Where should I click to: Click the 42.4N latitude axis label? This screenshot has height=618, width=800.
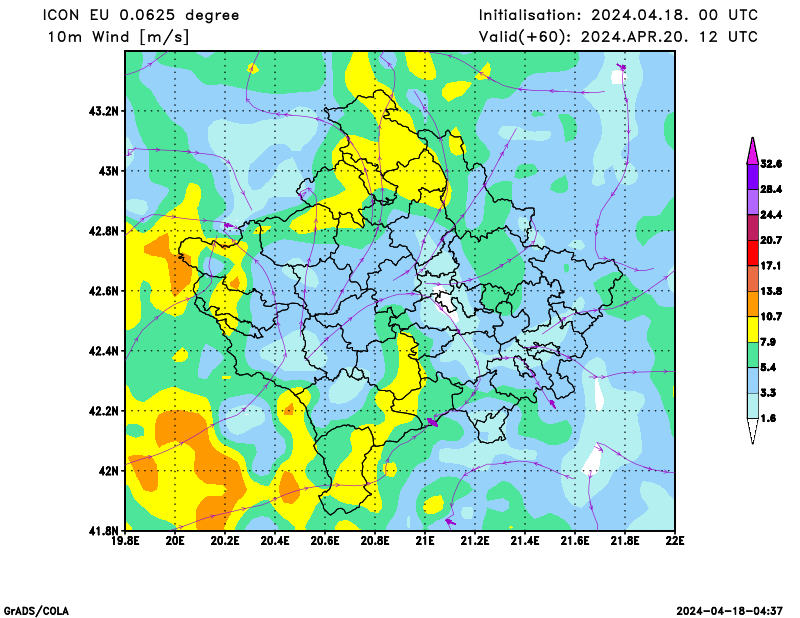tap(104, 351)
